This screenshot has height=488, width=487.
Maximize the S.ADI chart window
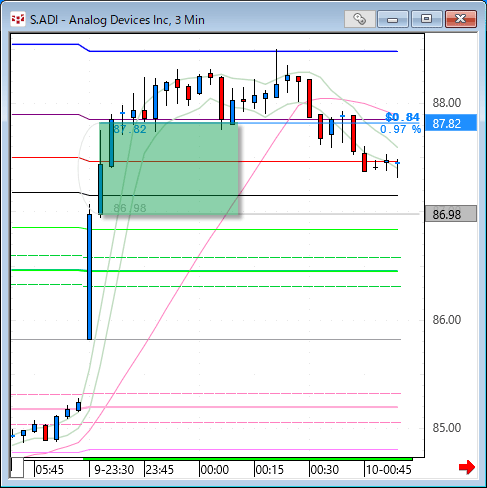(426, 19)
